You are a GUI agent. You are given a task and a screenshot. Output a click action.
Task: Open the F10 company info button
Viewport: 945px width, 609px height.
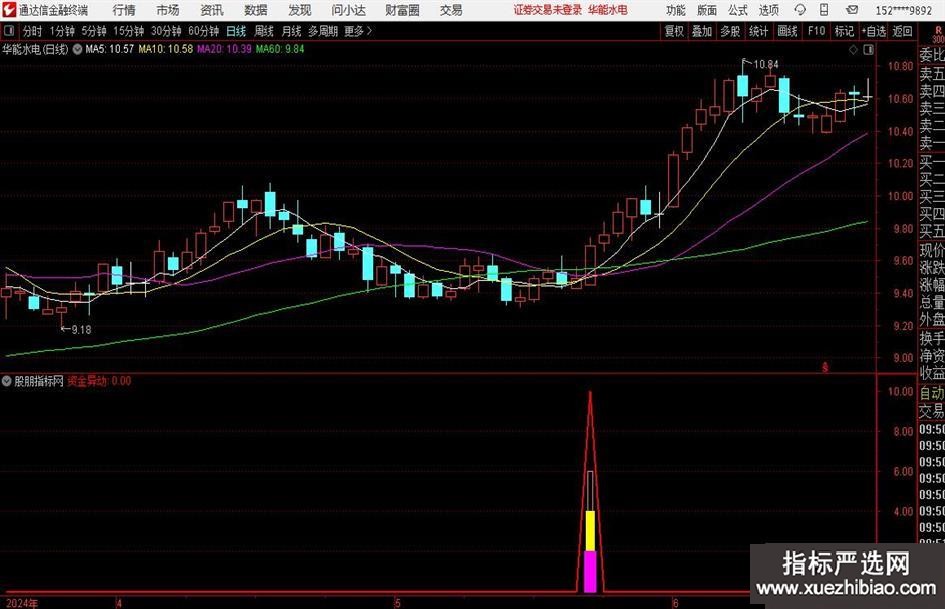[817, 31]
